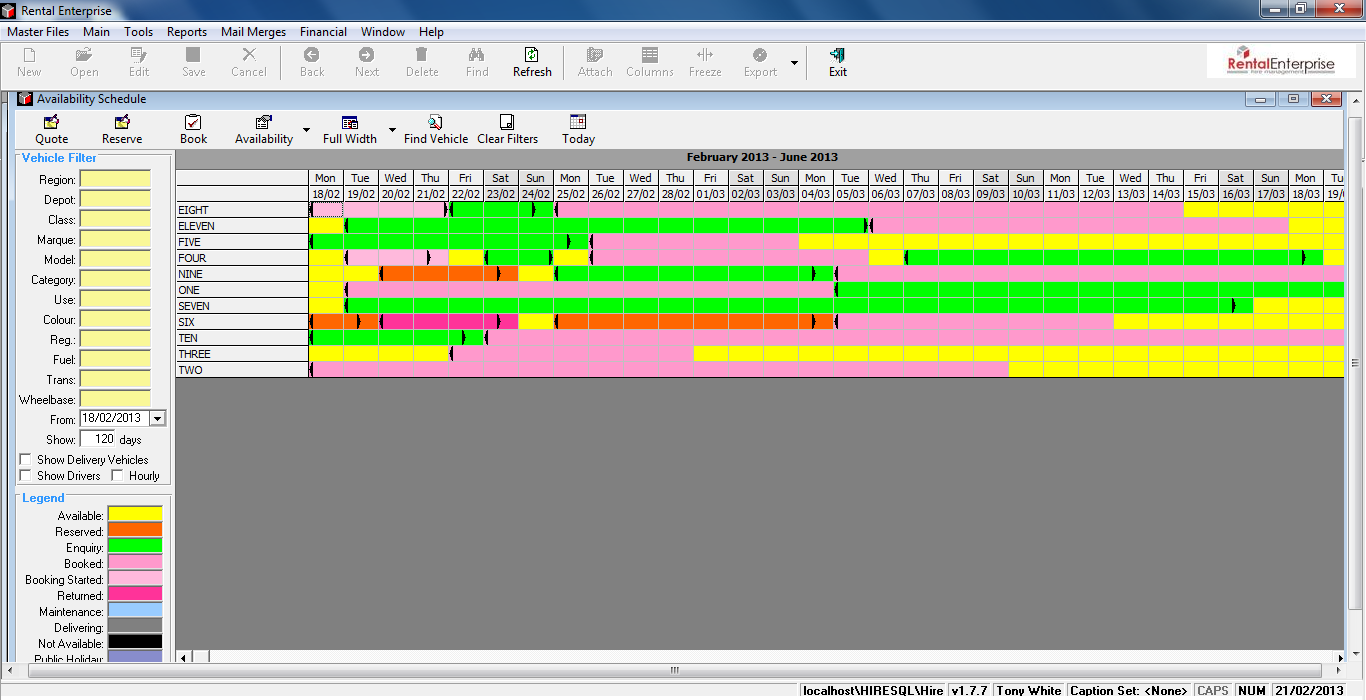Open the Window menu
The width and height of the screenshot is (1366, 700).
[383, 32]
